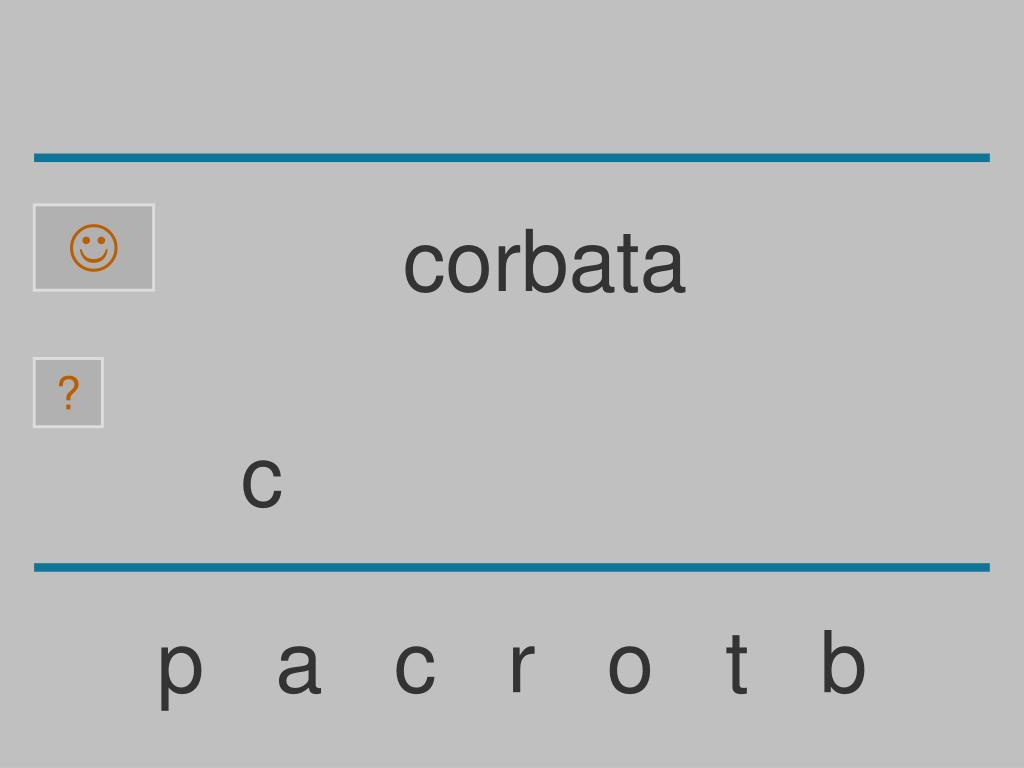Get a hint with the ? button

coord(69,392)
